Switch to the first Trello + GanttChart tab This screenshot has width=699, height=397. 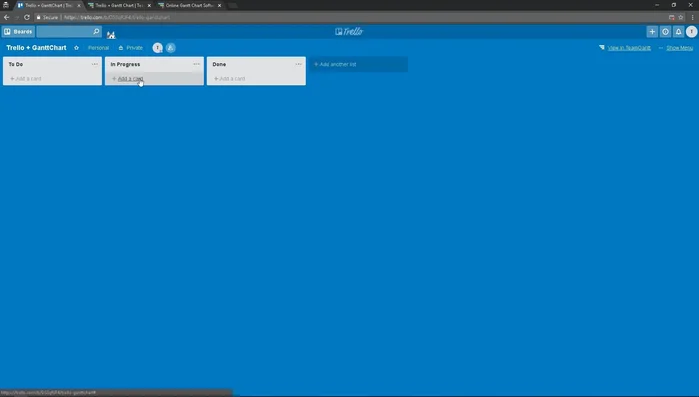[x=48, y=5]
